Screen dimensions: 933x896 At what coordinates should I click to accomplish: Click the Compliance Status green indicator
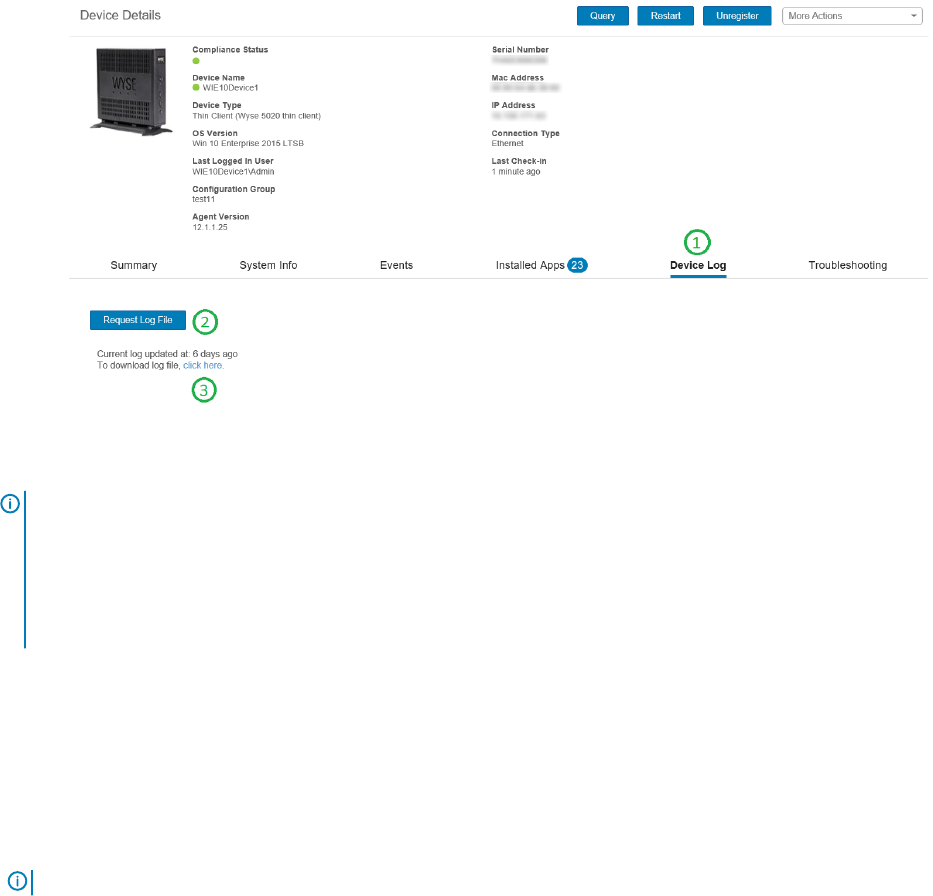196,61
